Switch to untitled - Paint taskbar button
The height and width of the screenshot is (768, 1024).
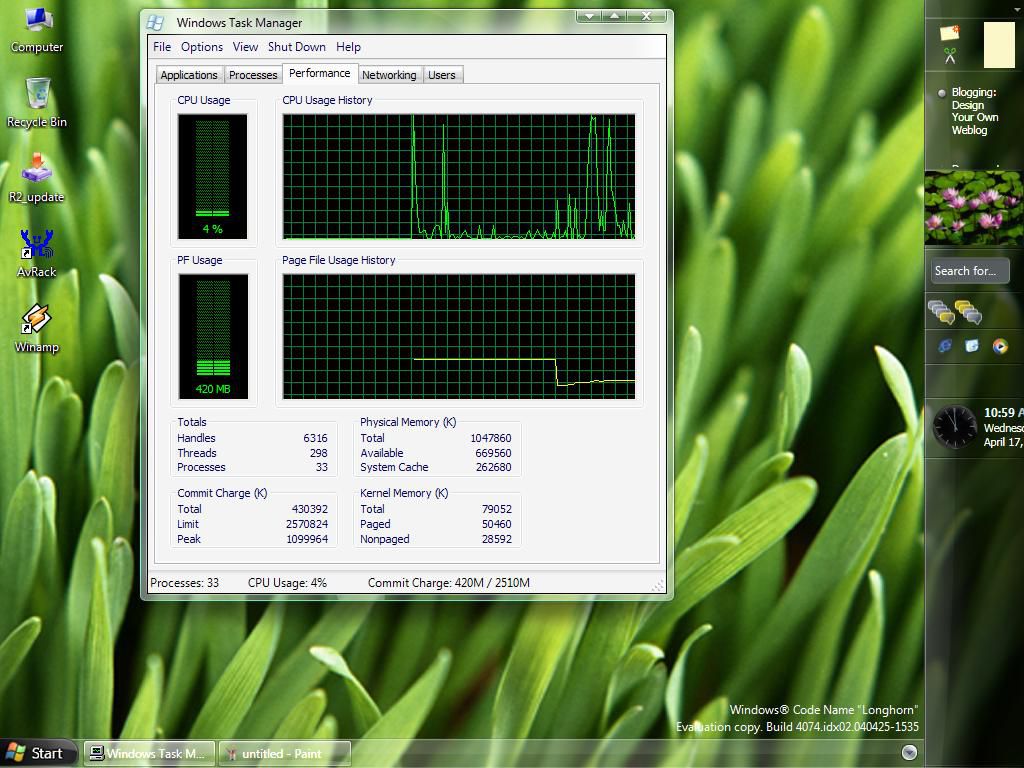[285, 754]
